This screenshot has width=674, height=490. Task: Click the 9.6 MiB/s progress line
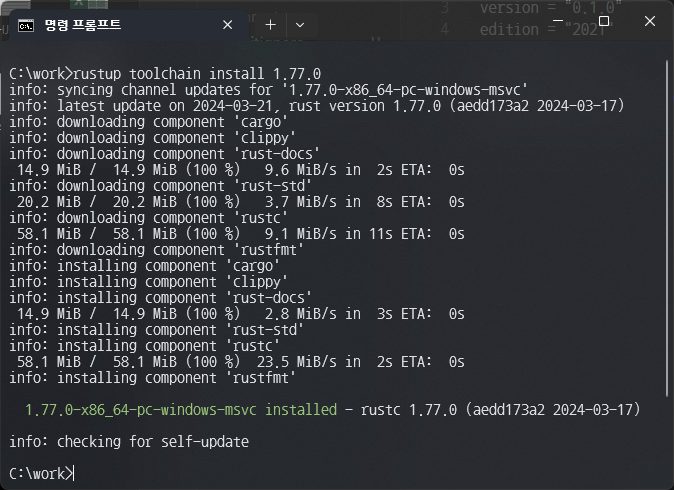coord(241,170)
